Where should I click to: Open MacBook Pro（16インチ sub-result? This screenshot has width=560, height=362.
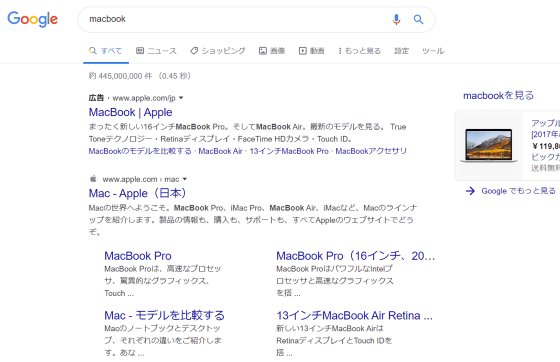pos(355,256)
